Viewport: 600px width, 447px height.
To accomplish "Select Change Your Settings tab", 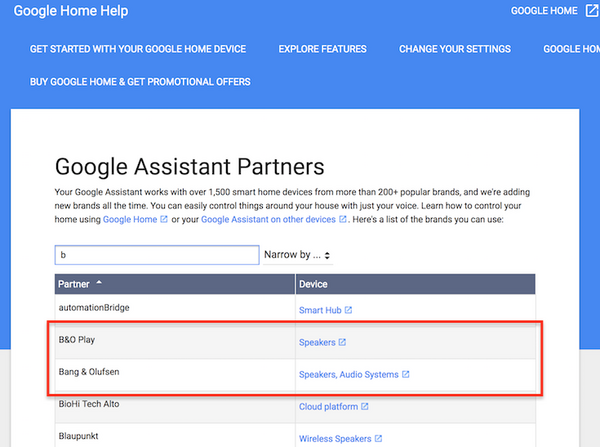I will [455, 49].
